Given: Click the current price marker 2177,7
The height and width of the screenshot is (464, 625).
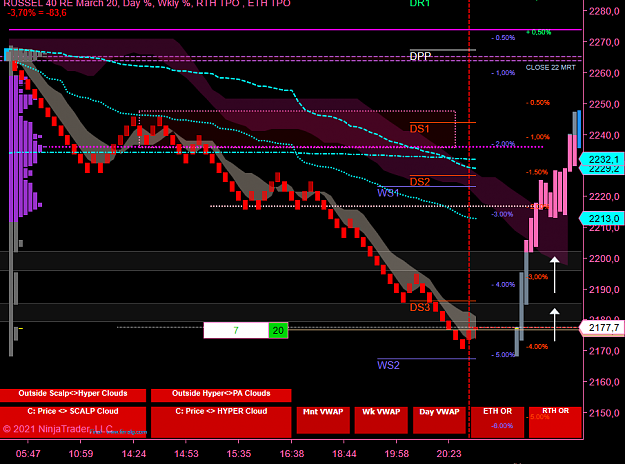Looking at the screenshot, I should point(602,328).
